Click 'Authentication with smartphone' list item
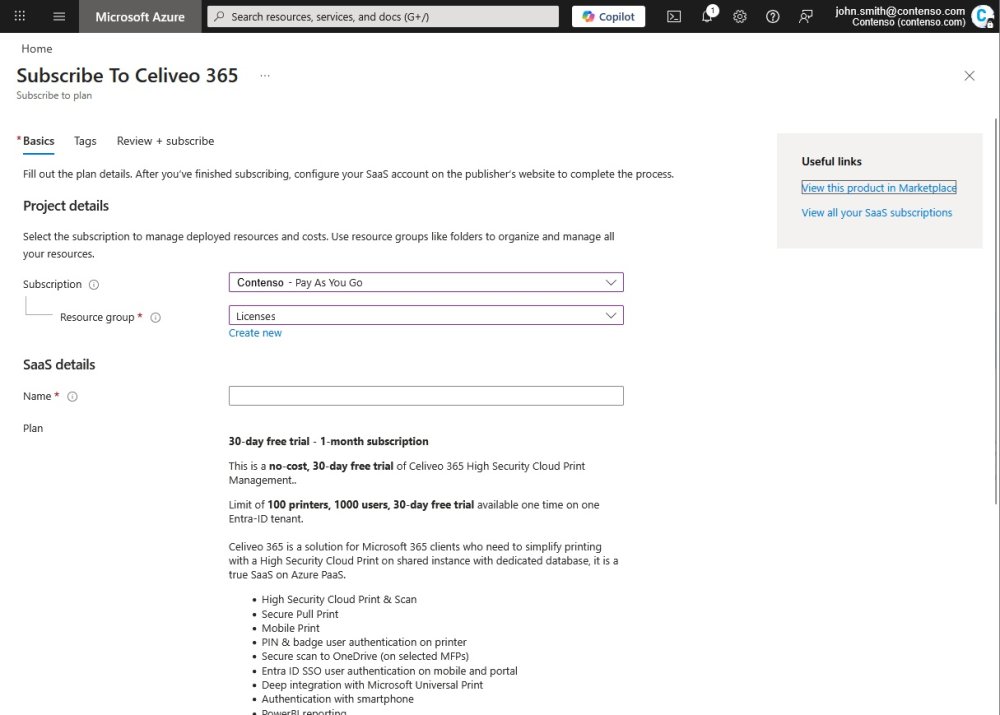 pyautogui.click(x=337, y=699)
